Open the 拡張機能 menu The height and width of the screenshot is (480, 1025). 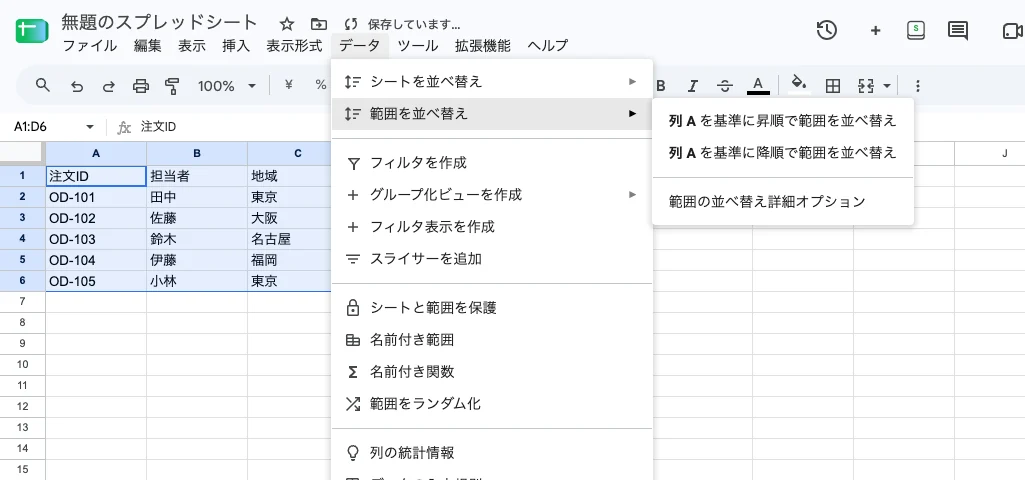click(x=483, y=46)
